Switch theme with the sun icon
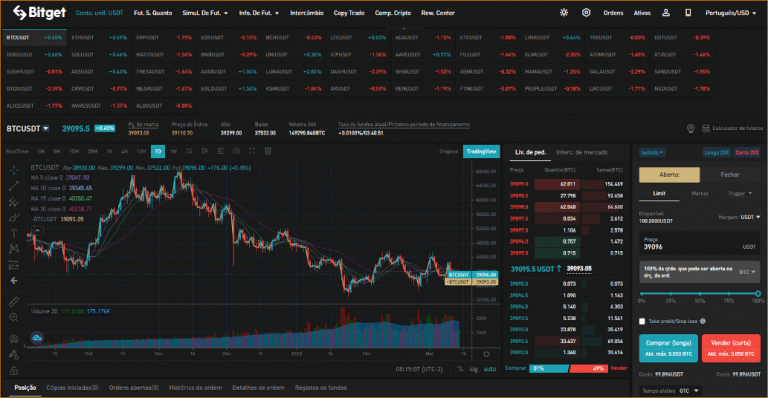768x398 pixels. 564,13
